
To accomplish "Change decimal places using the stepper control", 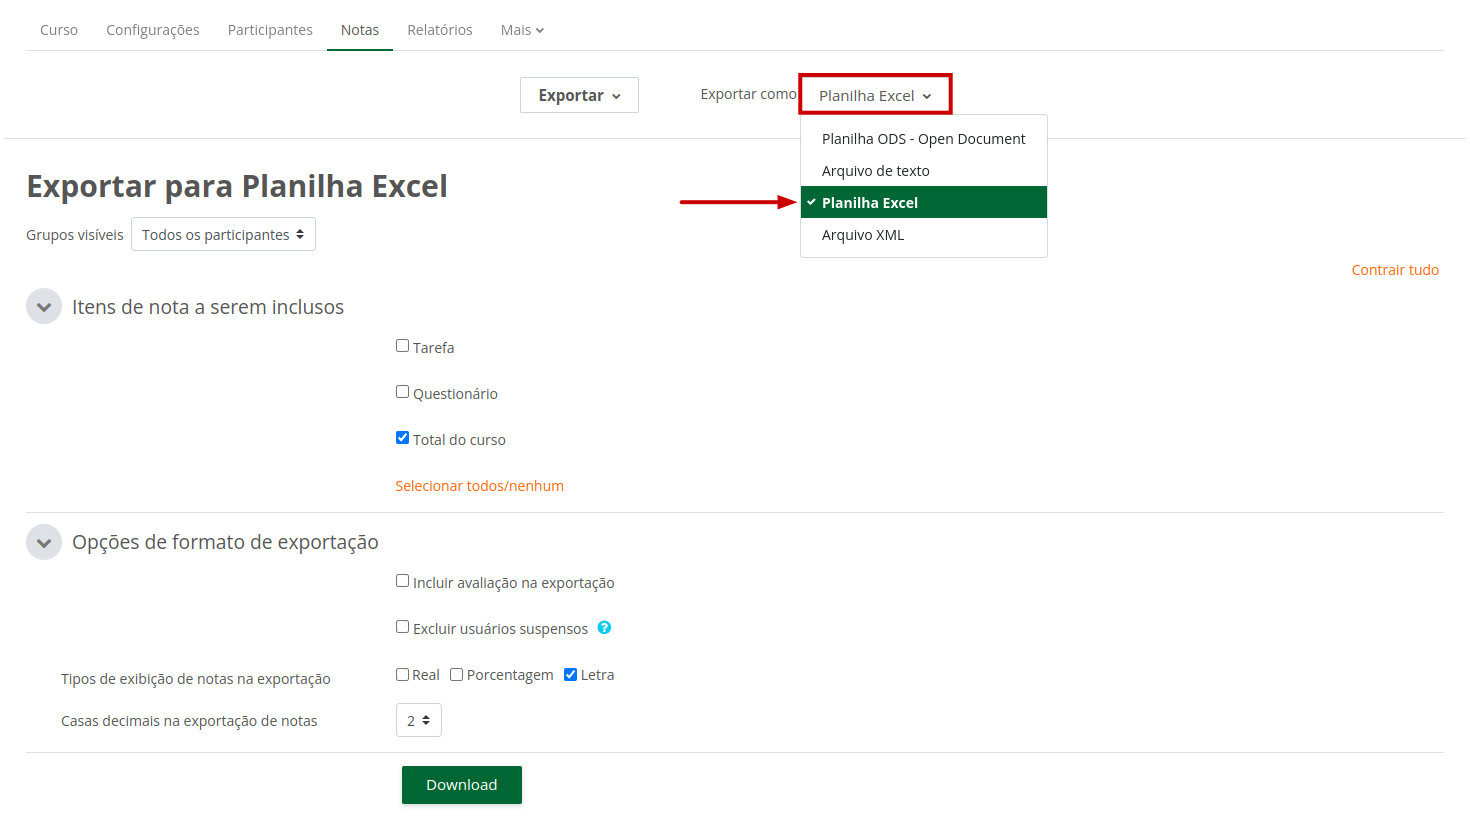I will (x=427, y=719).
